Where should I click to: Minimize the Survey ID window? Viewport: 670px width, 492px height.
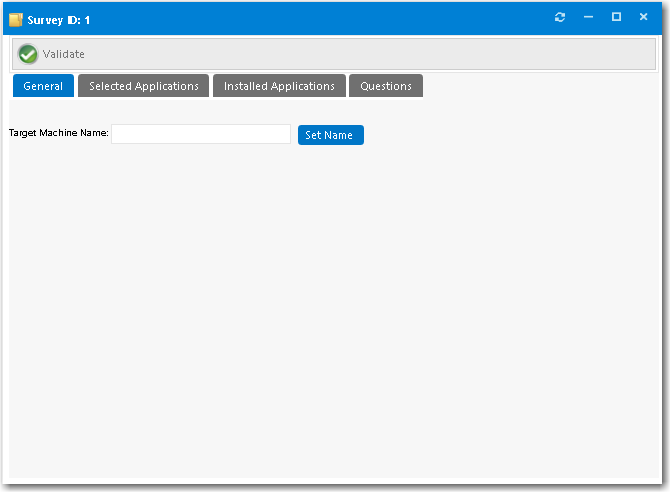(x=588, y=18)
